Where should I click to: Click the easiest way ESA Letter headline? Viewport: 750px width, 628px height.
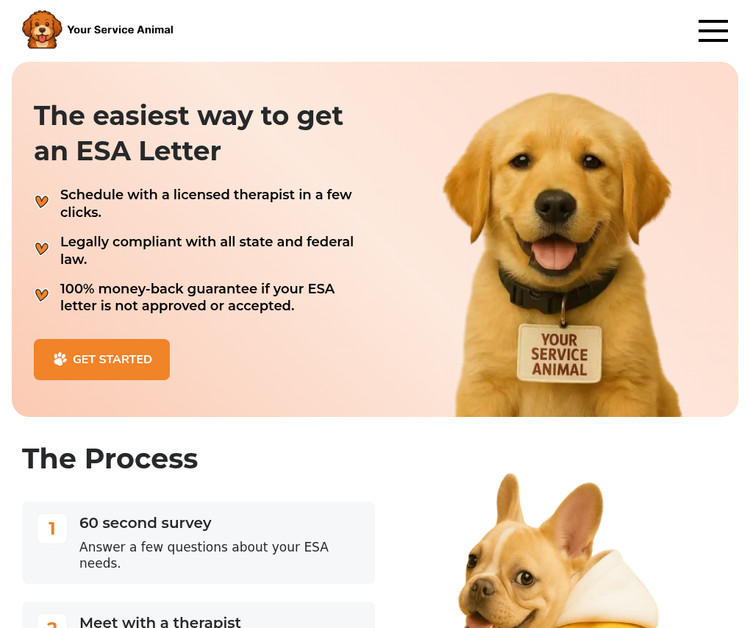(x=188, y=133)
